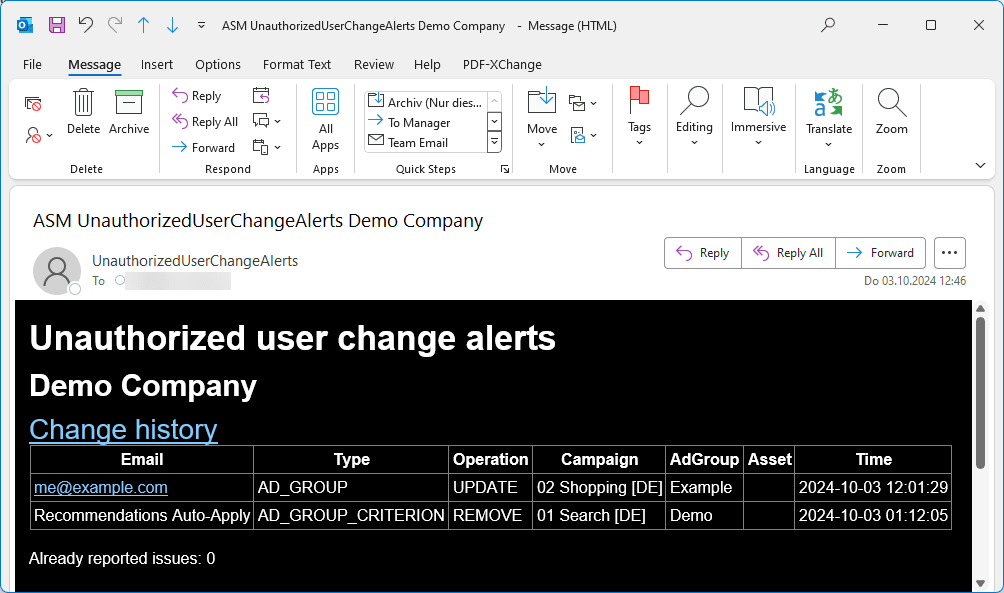Forward the email from the ribbon

pyautogui.click(x=203, y=146)
